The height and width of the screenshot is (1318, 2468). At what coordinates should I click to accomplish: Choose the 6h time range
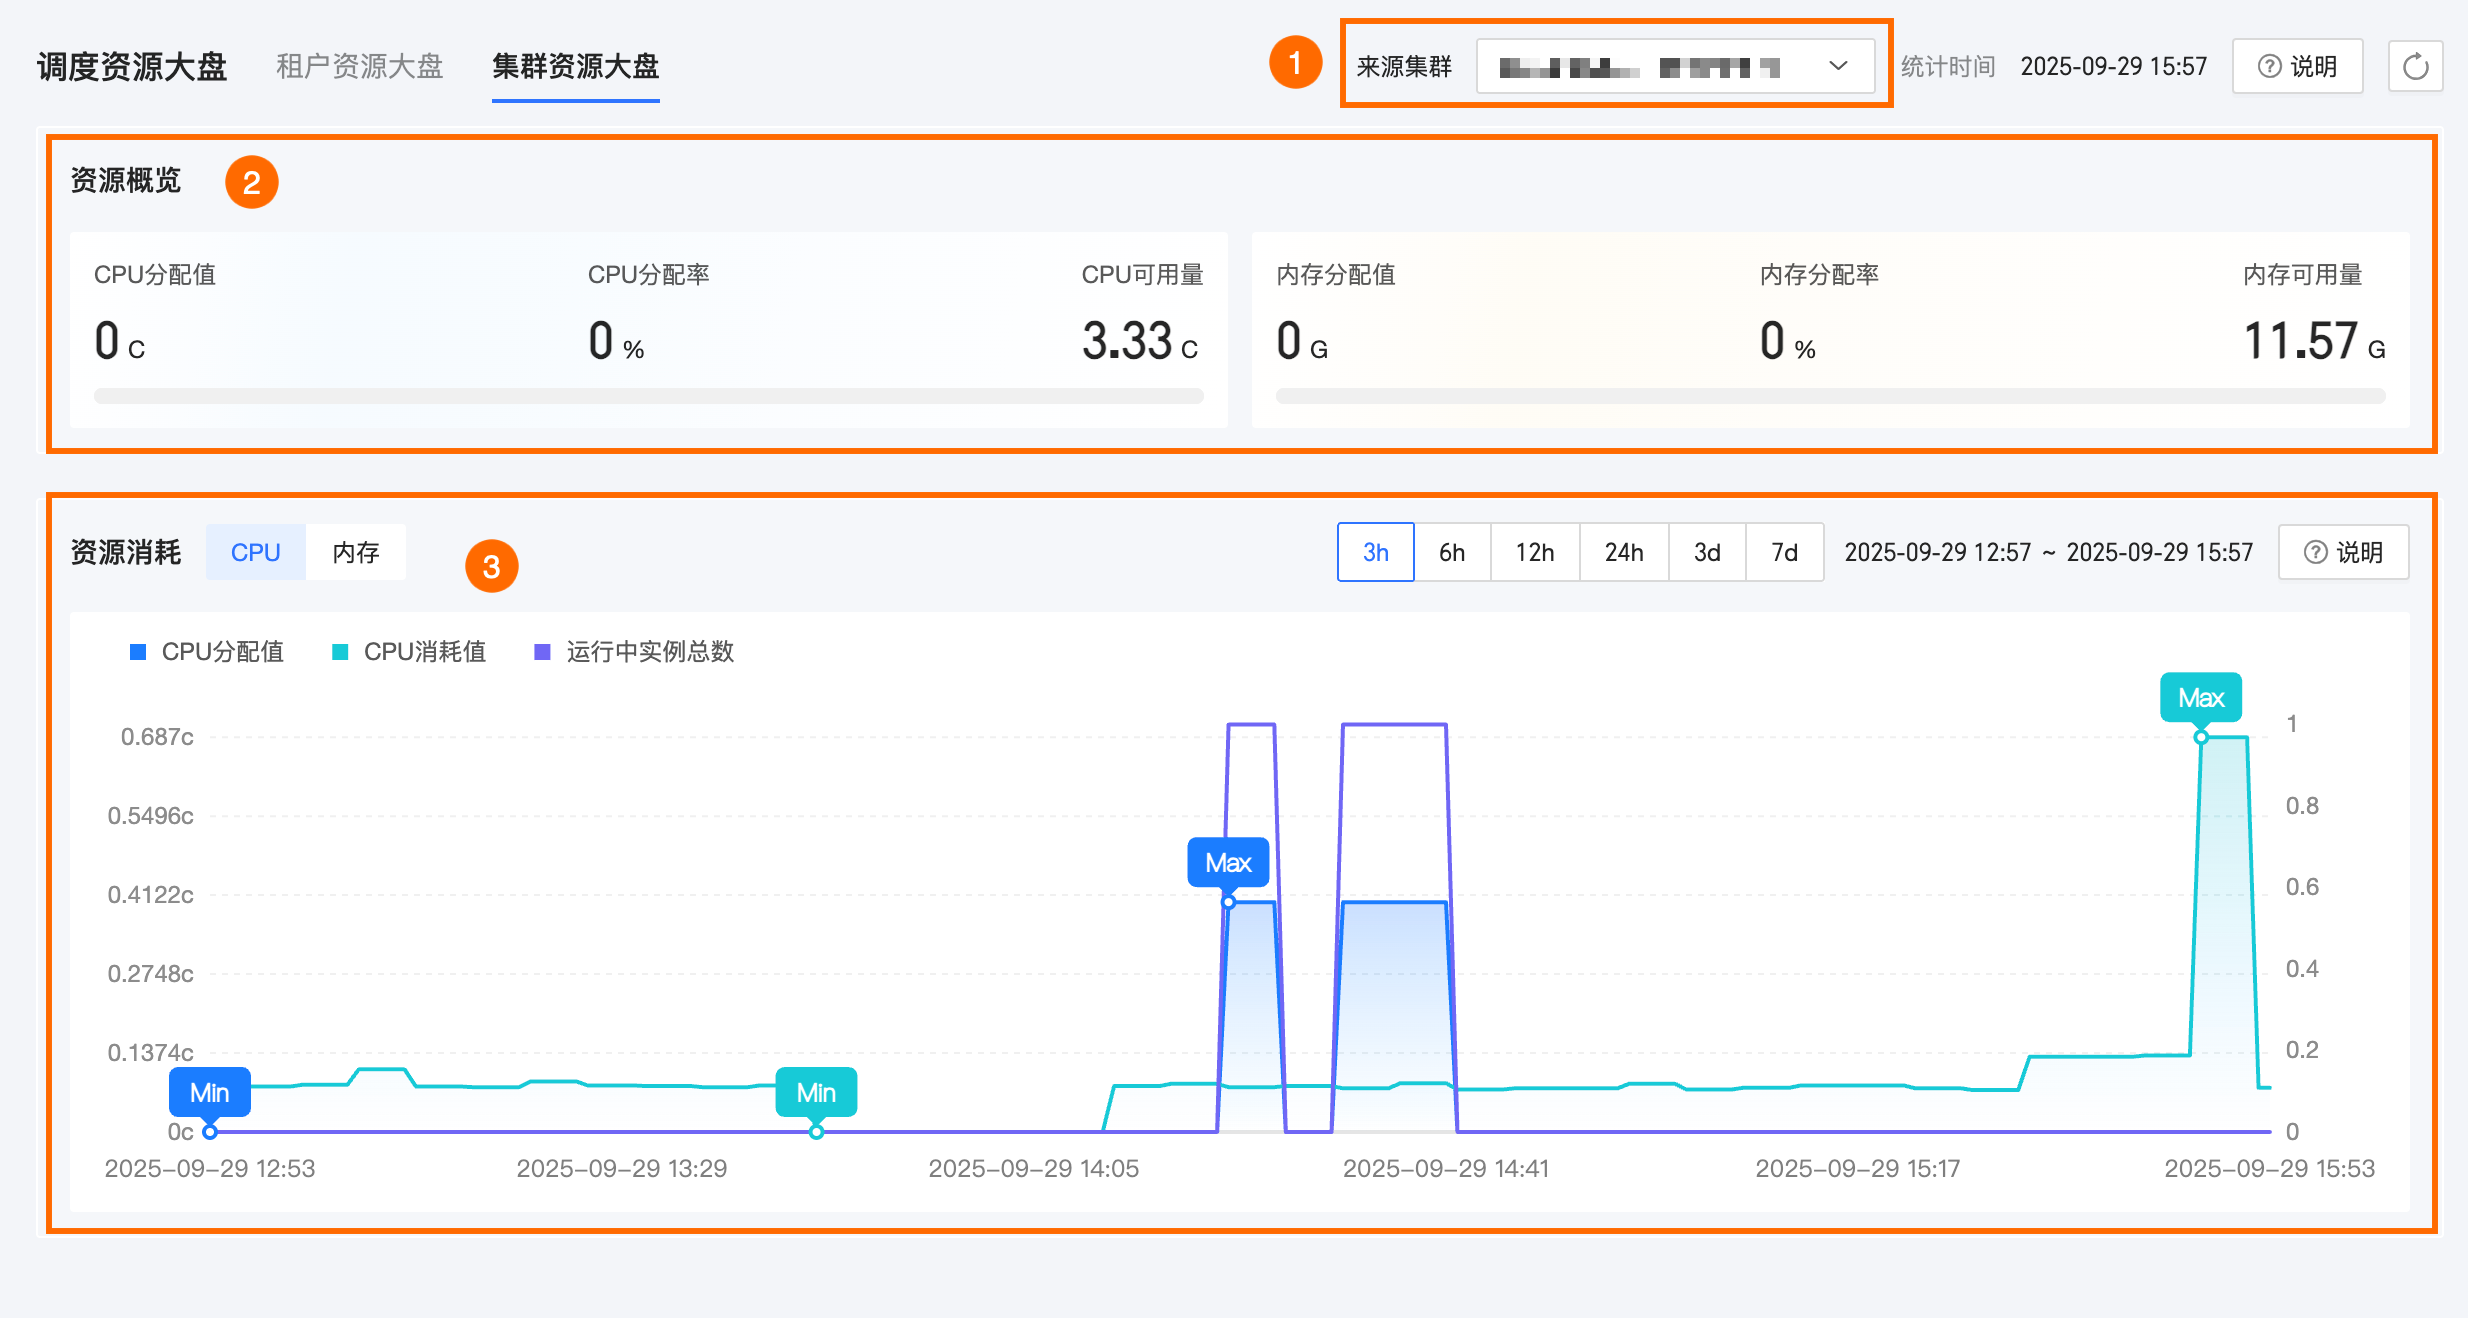click(1452, 552)
